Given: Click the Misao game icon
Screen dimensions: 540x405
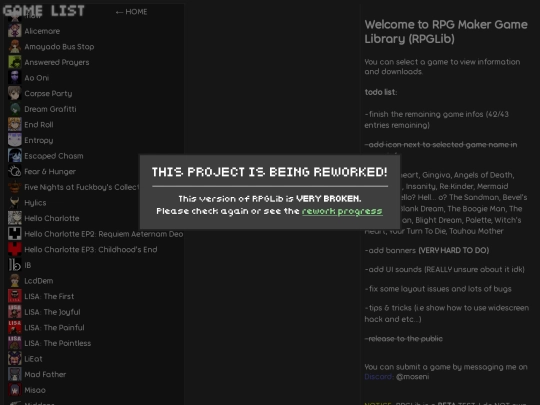Looking at the screenshot, I should (x=14, y=390).
